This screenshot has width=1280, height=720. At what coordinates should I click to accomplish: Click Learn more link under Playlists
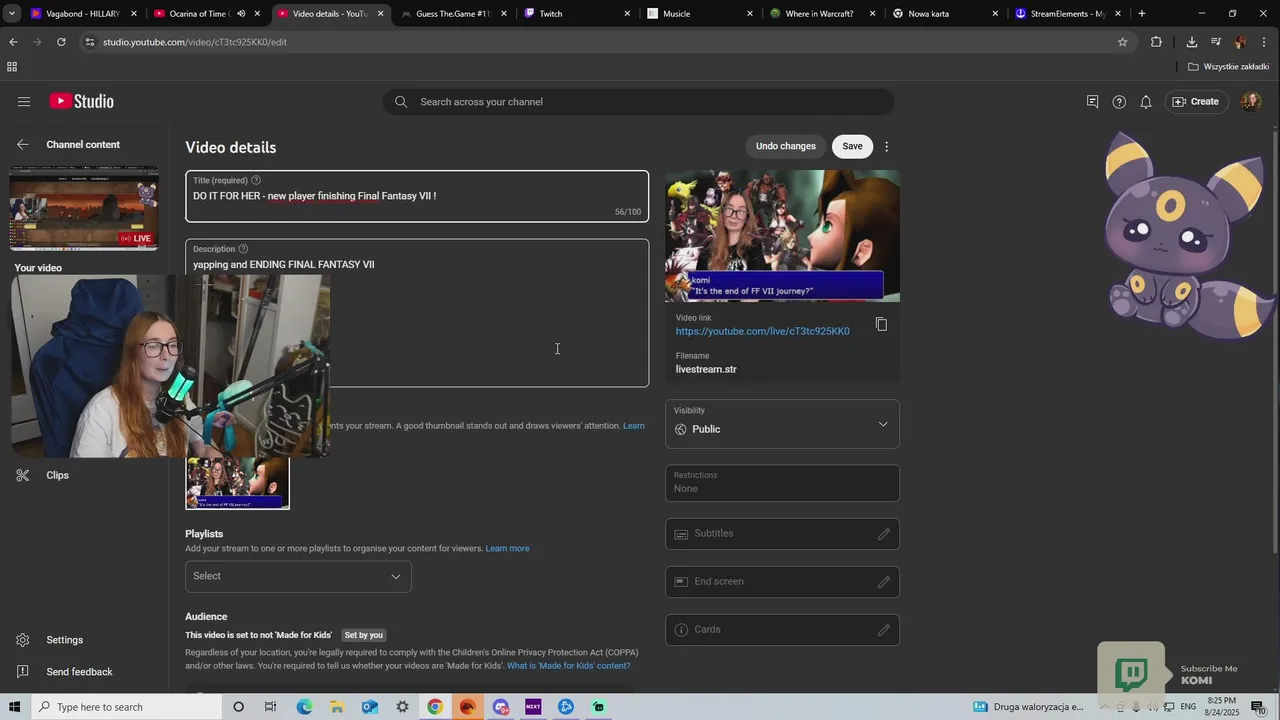click(x=507, y=548)
